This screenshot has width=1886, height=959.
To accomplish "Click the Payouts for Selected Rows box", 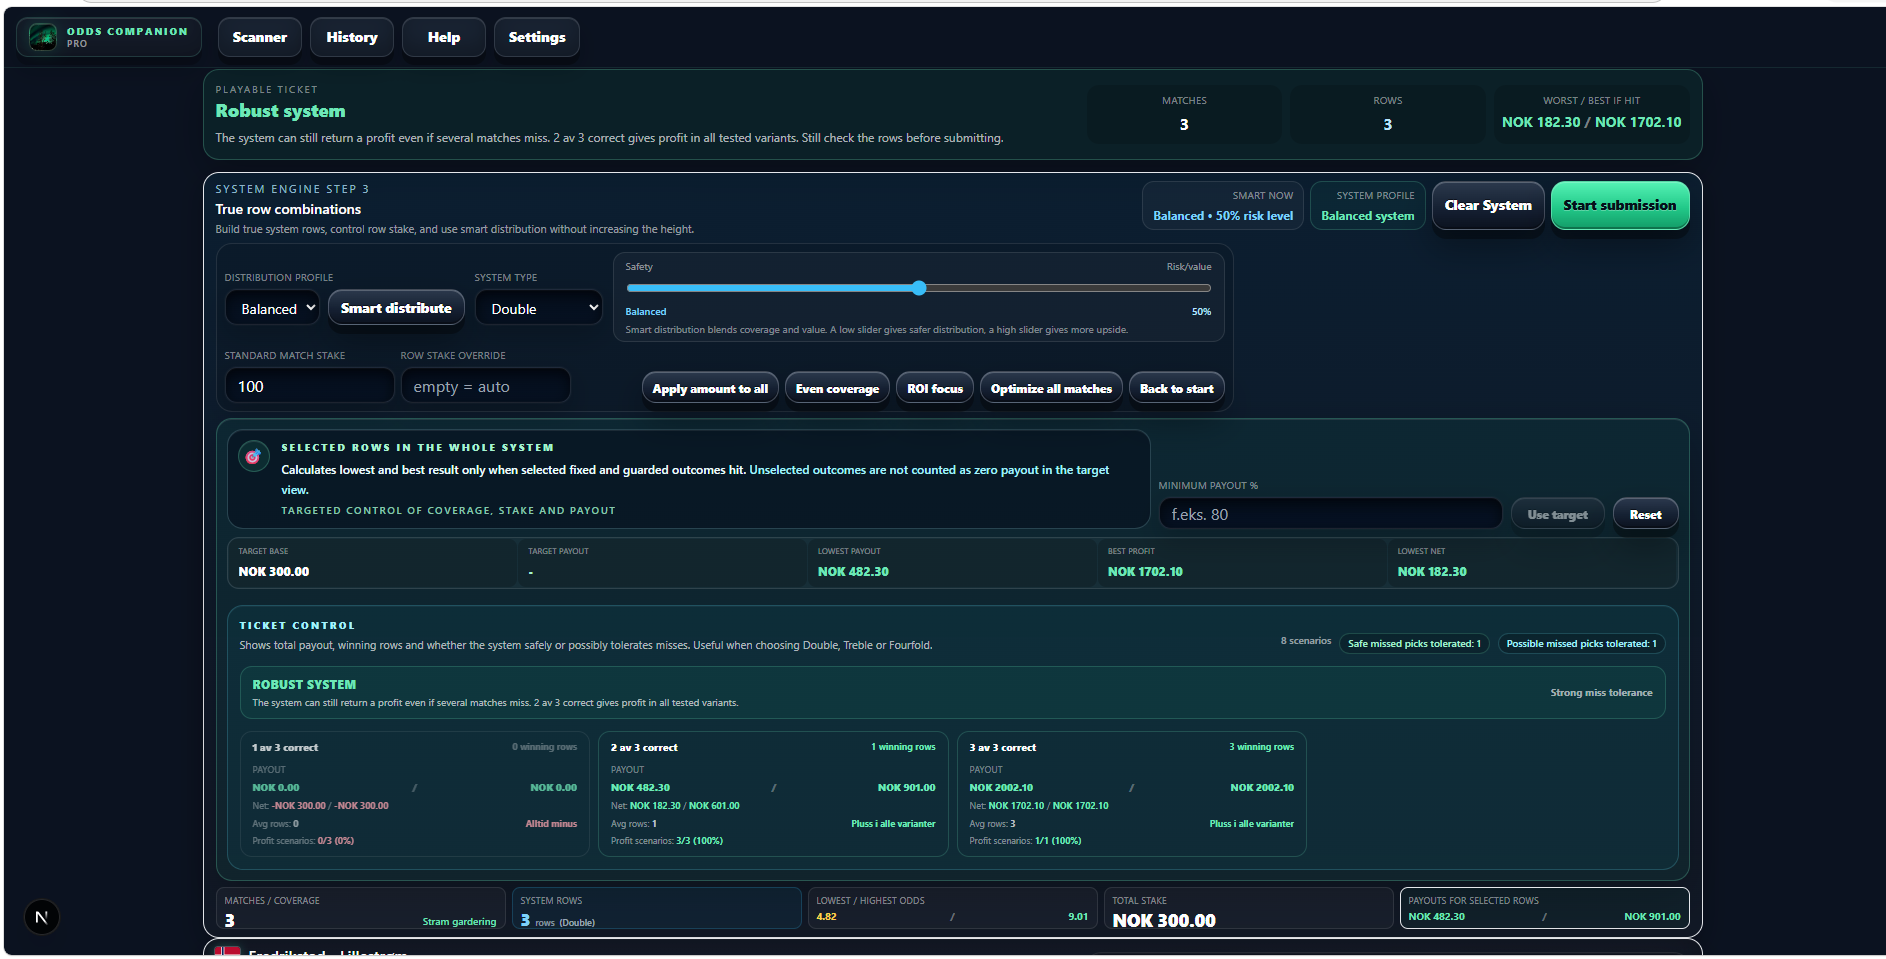I will click(x=1544, y=908).
